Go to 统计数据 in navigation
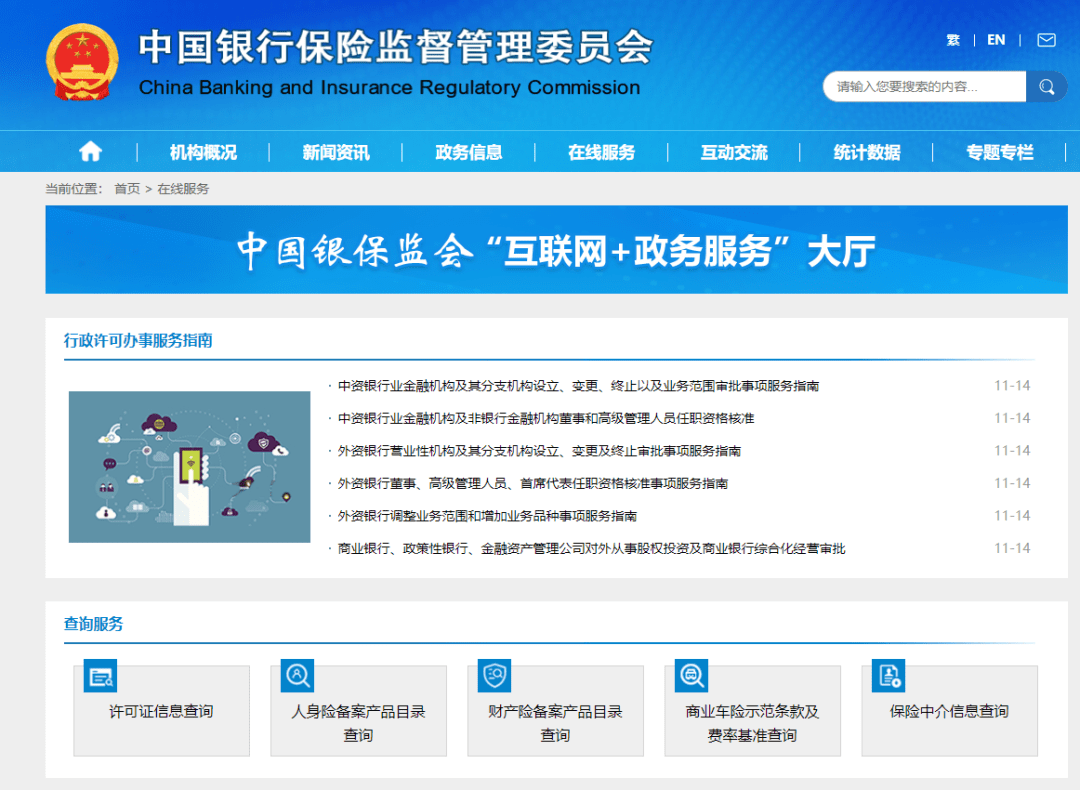 [x=867, y=152]
